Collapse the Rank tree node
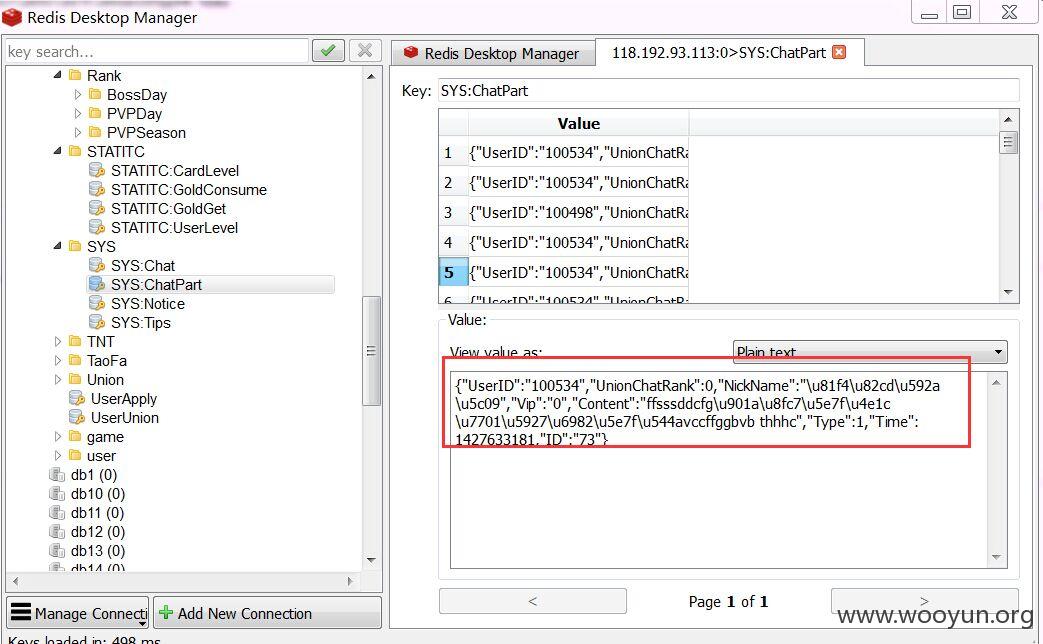The width and height of the screenshot is (1043, 644). (57, 75)
